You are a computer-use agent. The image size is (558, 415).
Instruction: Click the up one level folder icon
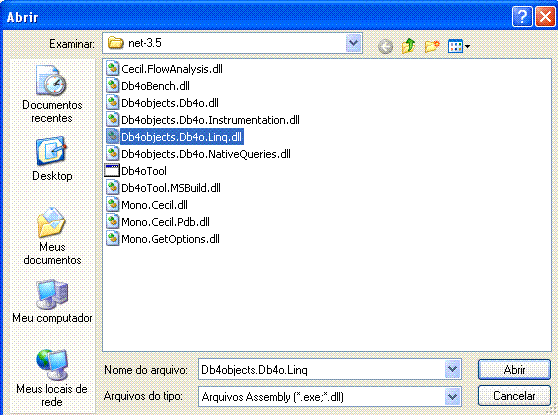[409, 46]
